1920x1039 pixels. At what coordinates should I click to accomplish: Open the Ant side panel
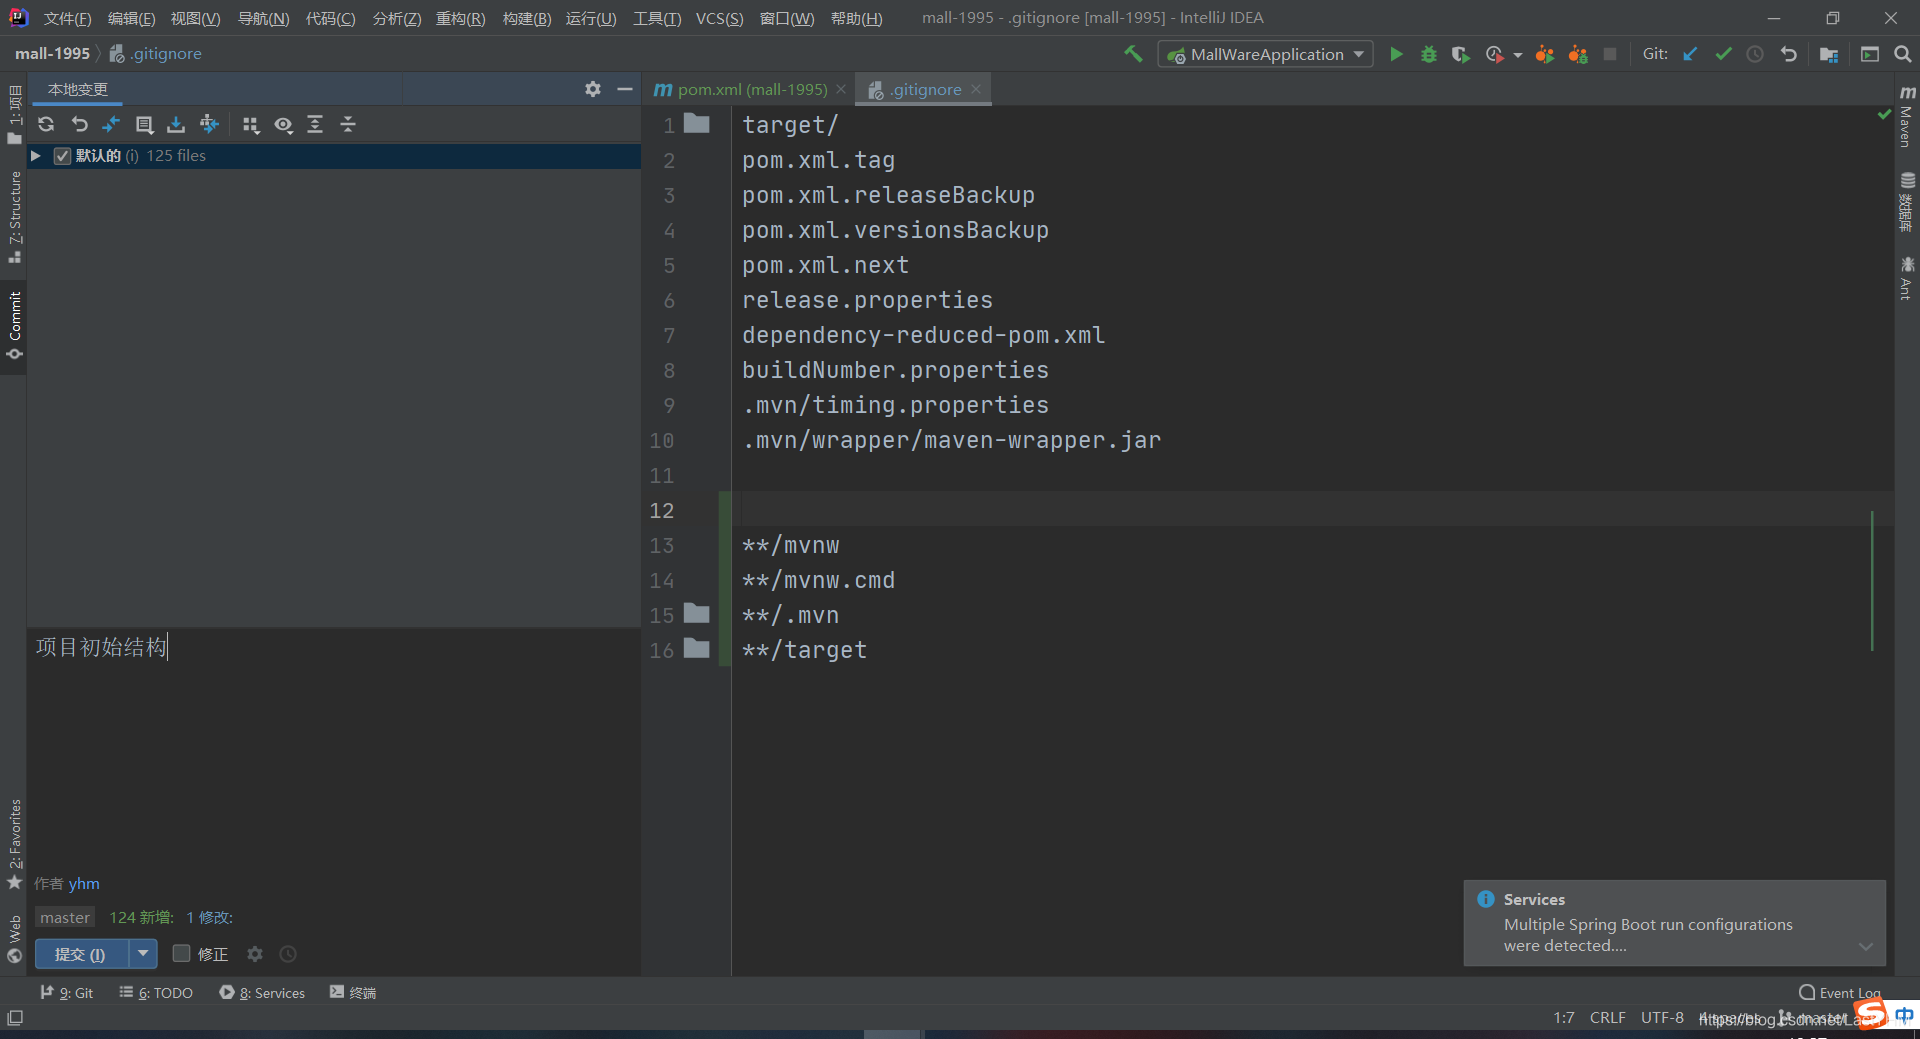pyautogui.click(x=1907, y=277)
